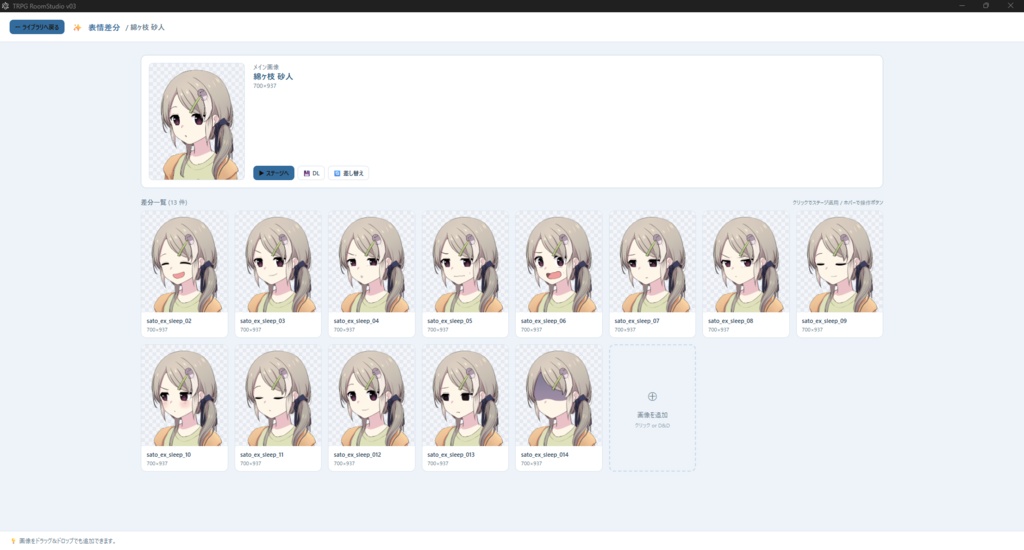Select thumbnail sato_ex_sleep_08
The height and width of the screenshot is (550, 1024).
point(746,262)
